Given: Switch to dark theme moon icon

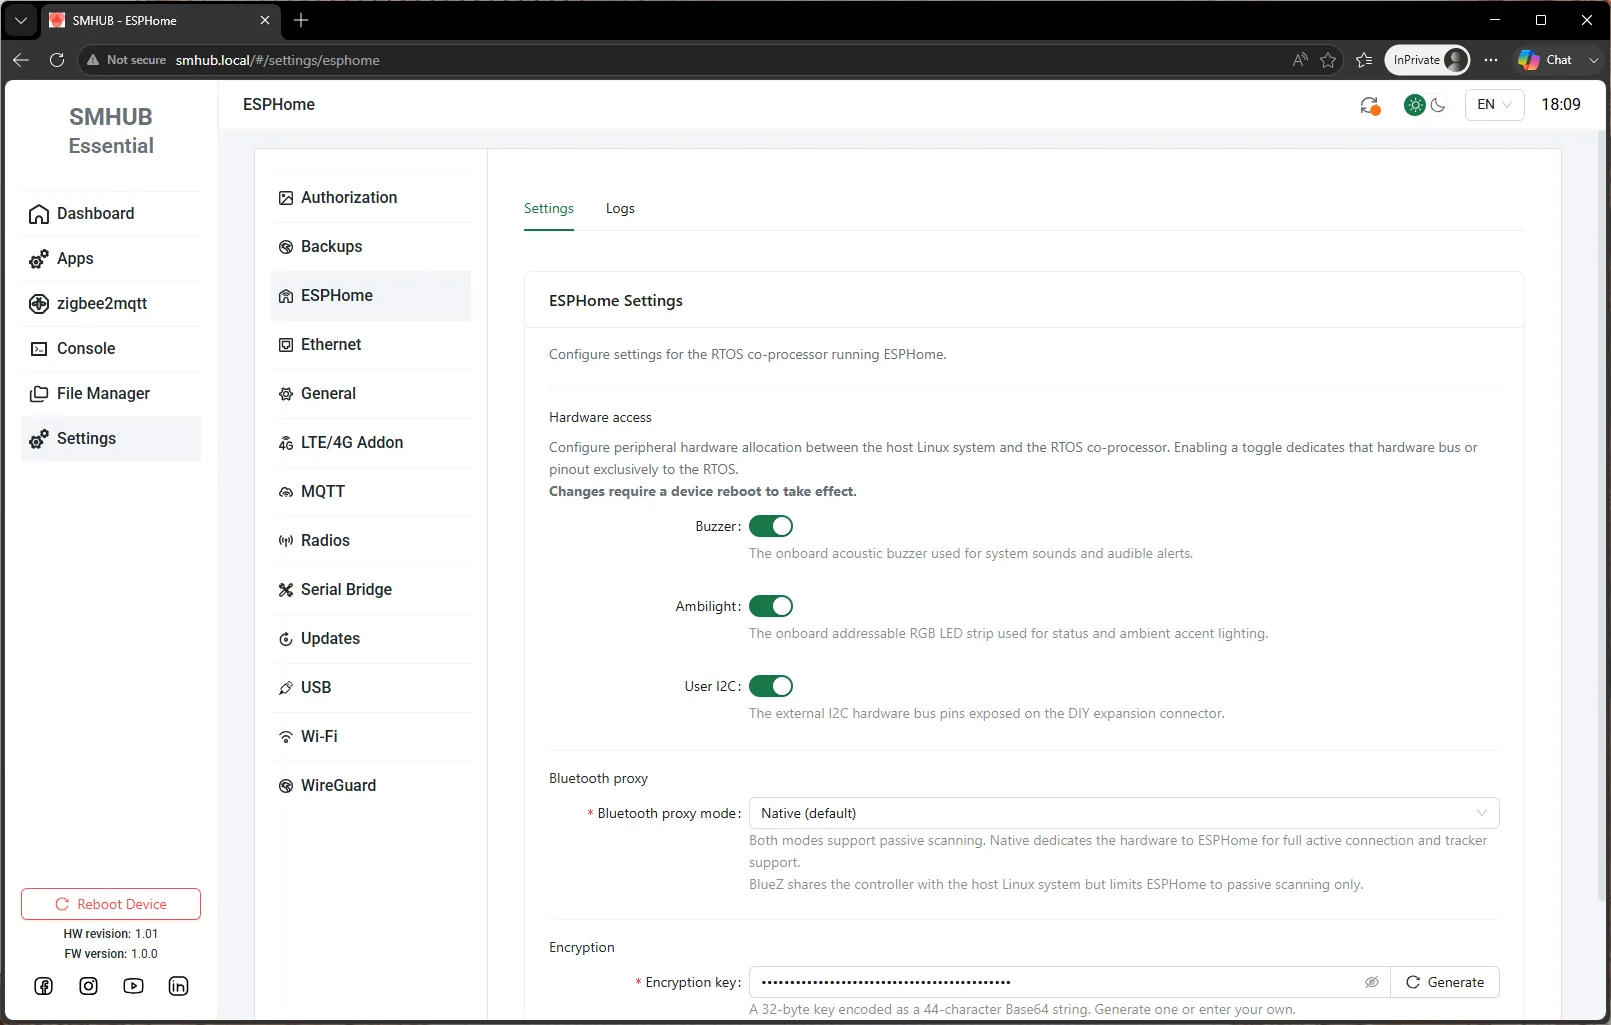Looking at the screenshot, I should coord(1439,105).
